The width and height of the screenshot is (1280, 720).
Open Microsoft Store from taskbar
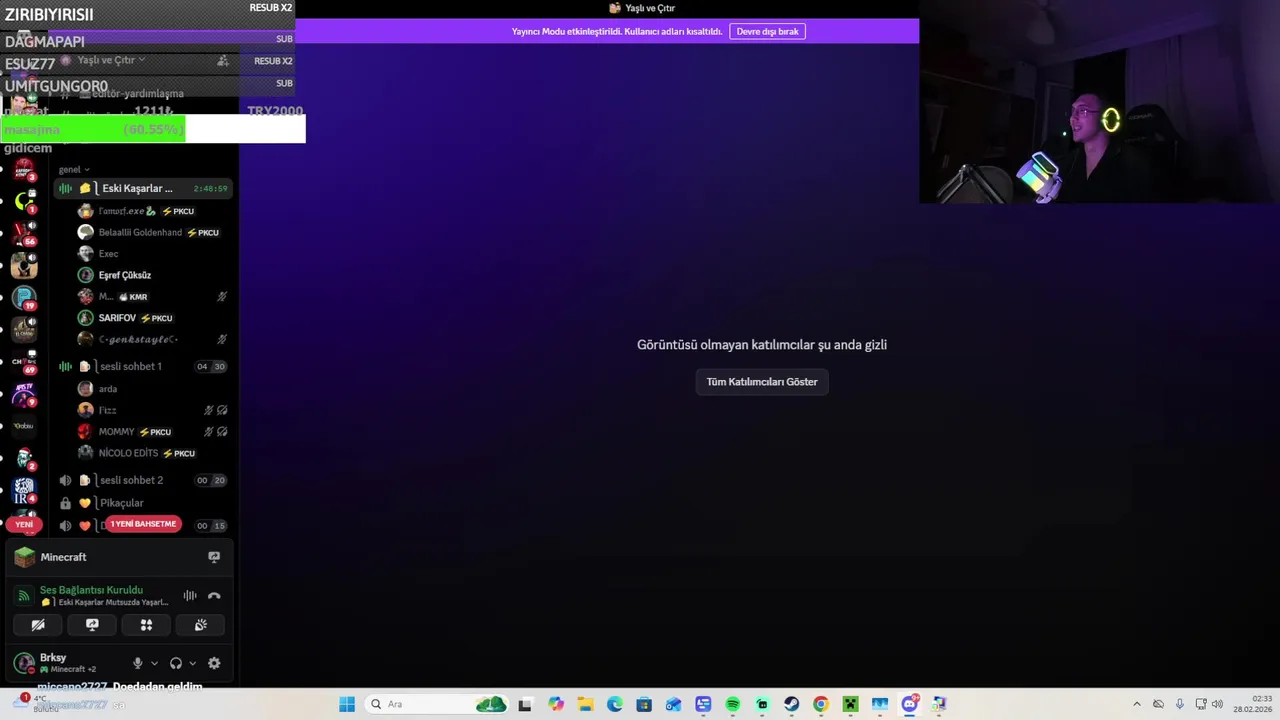(x=644, y=704)
